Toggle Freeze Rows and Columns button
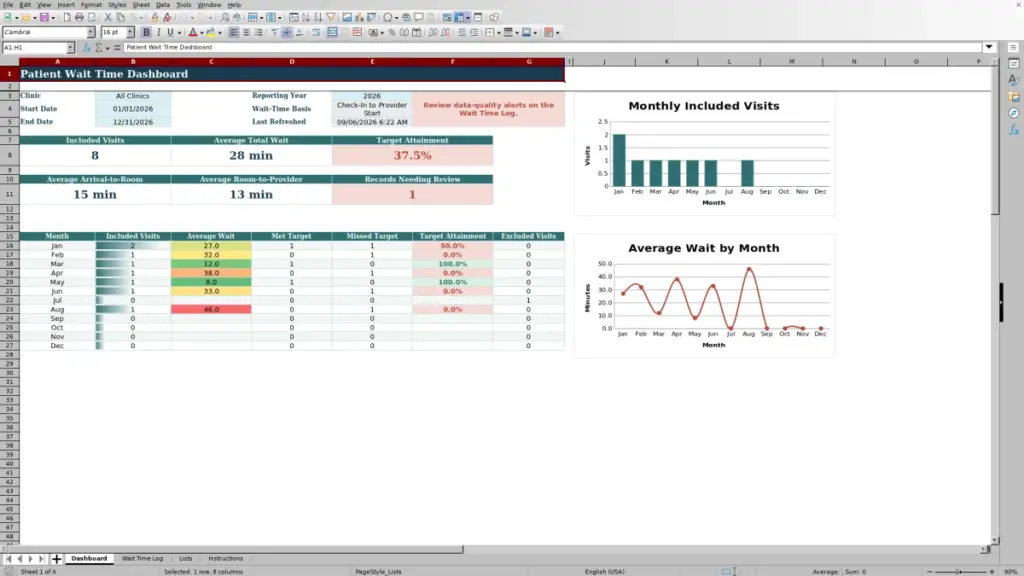 pos(459,17)
